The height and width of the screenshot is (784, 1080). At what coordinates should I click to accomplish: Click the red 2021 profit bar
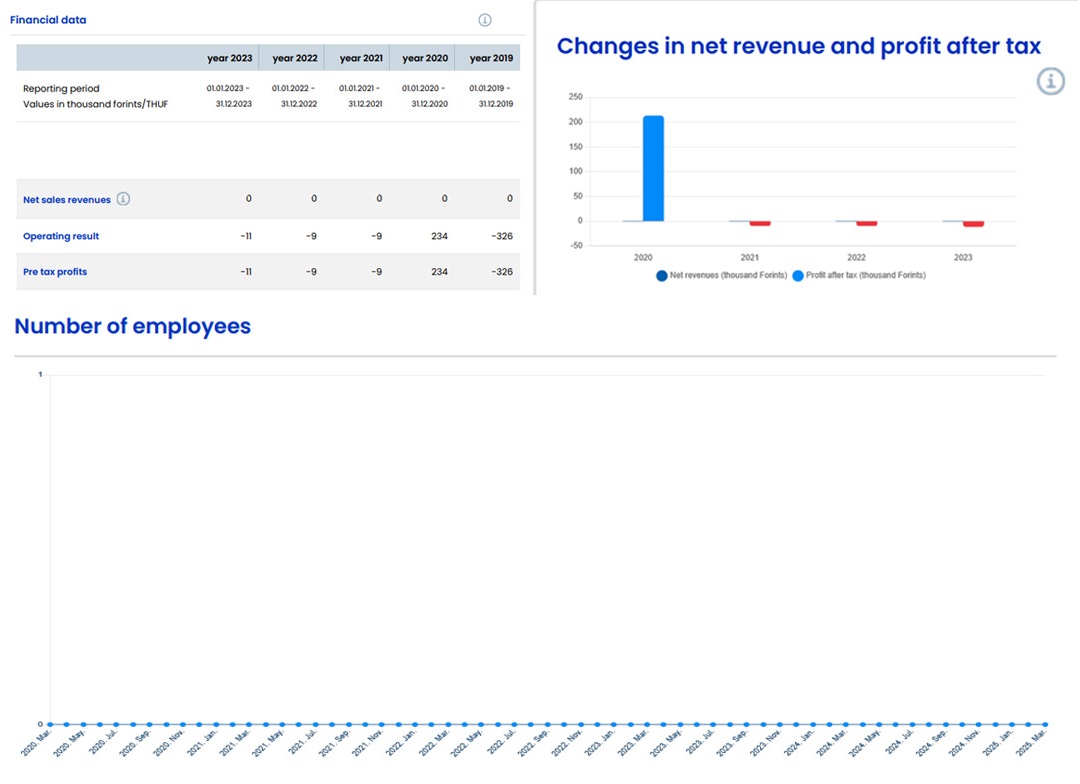pyautogui.click(x=760, y=223)
